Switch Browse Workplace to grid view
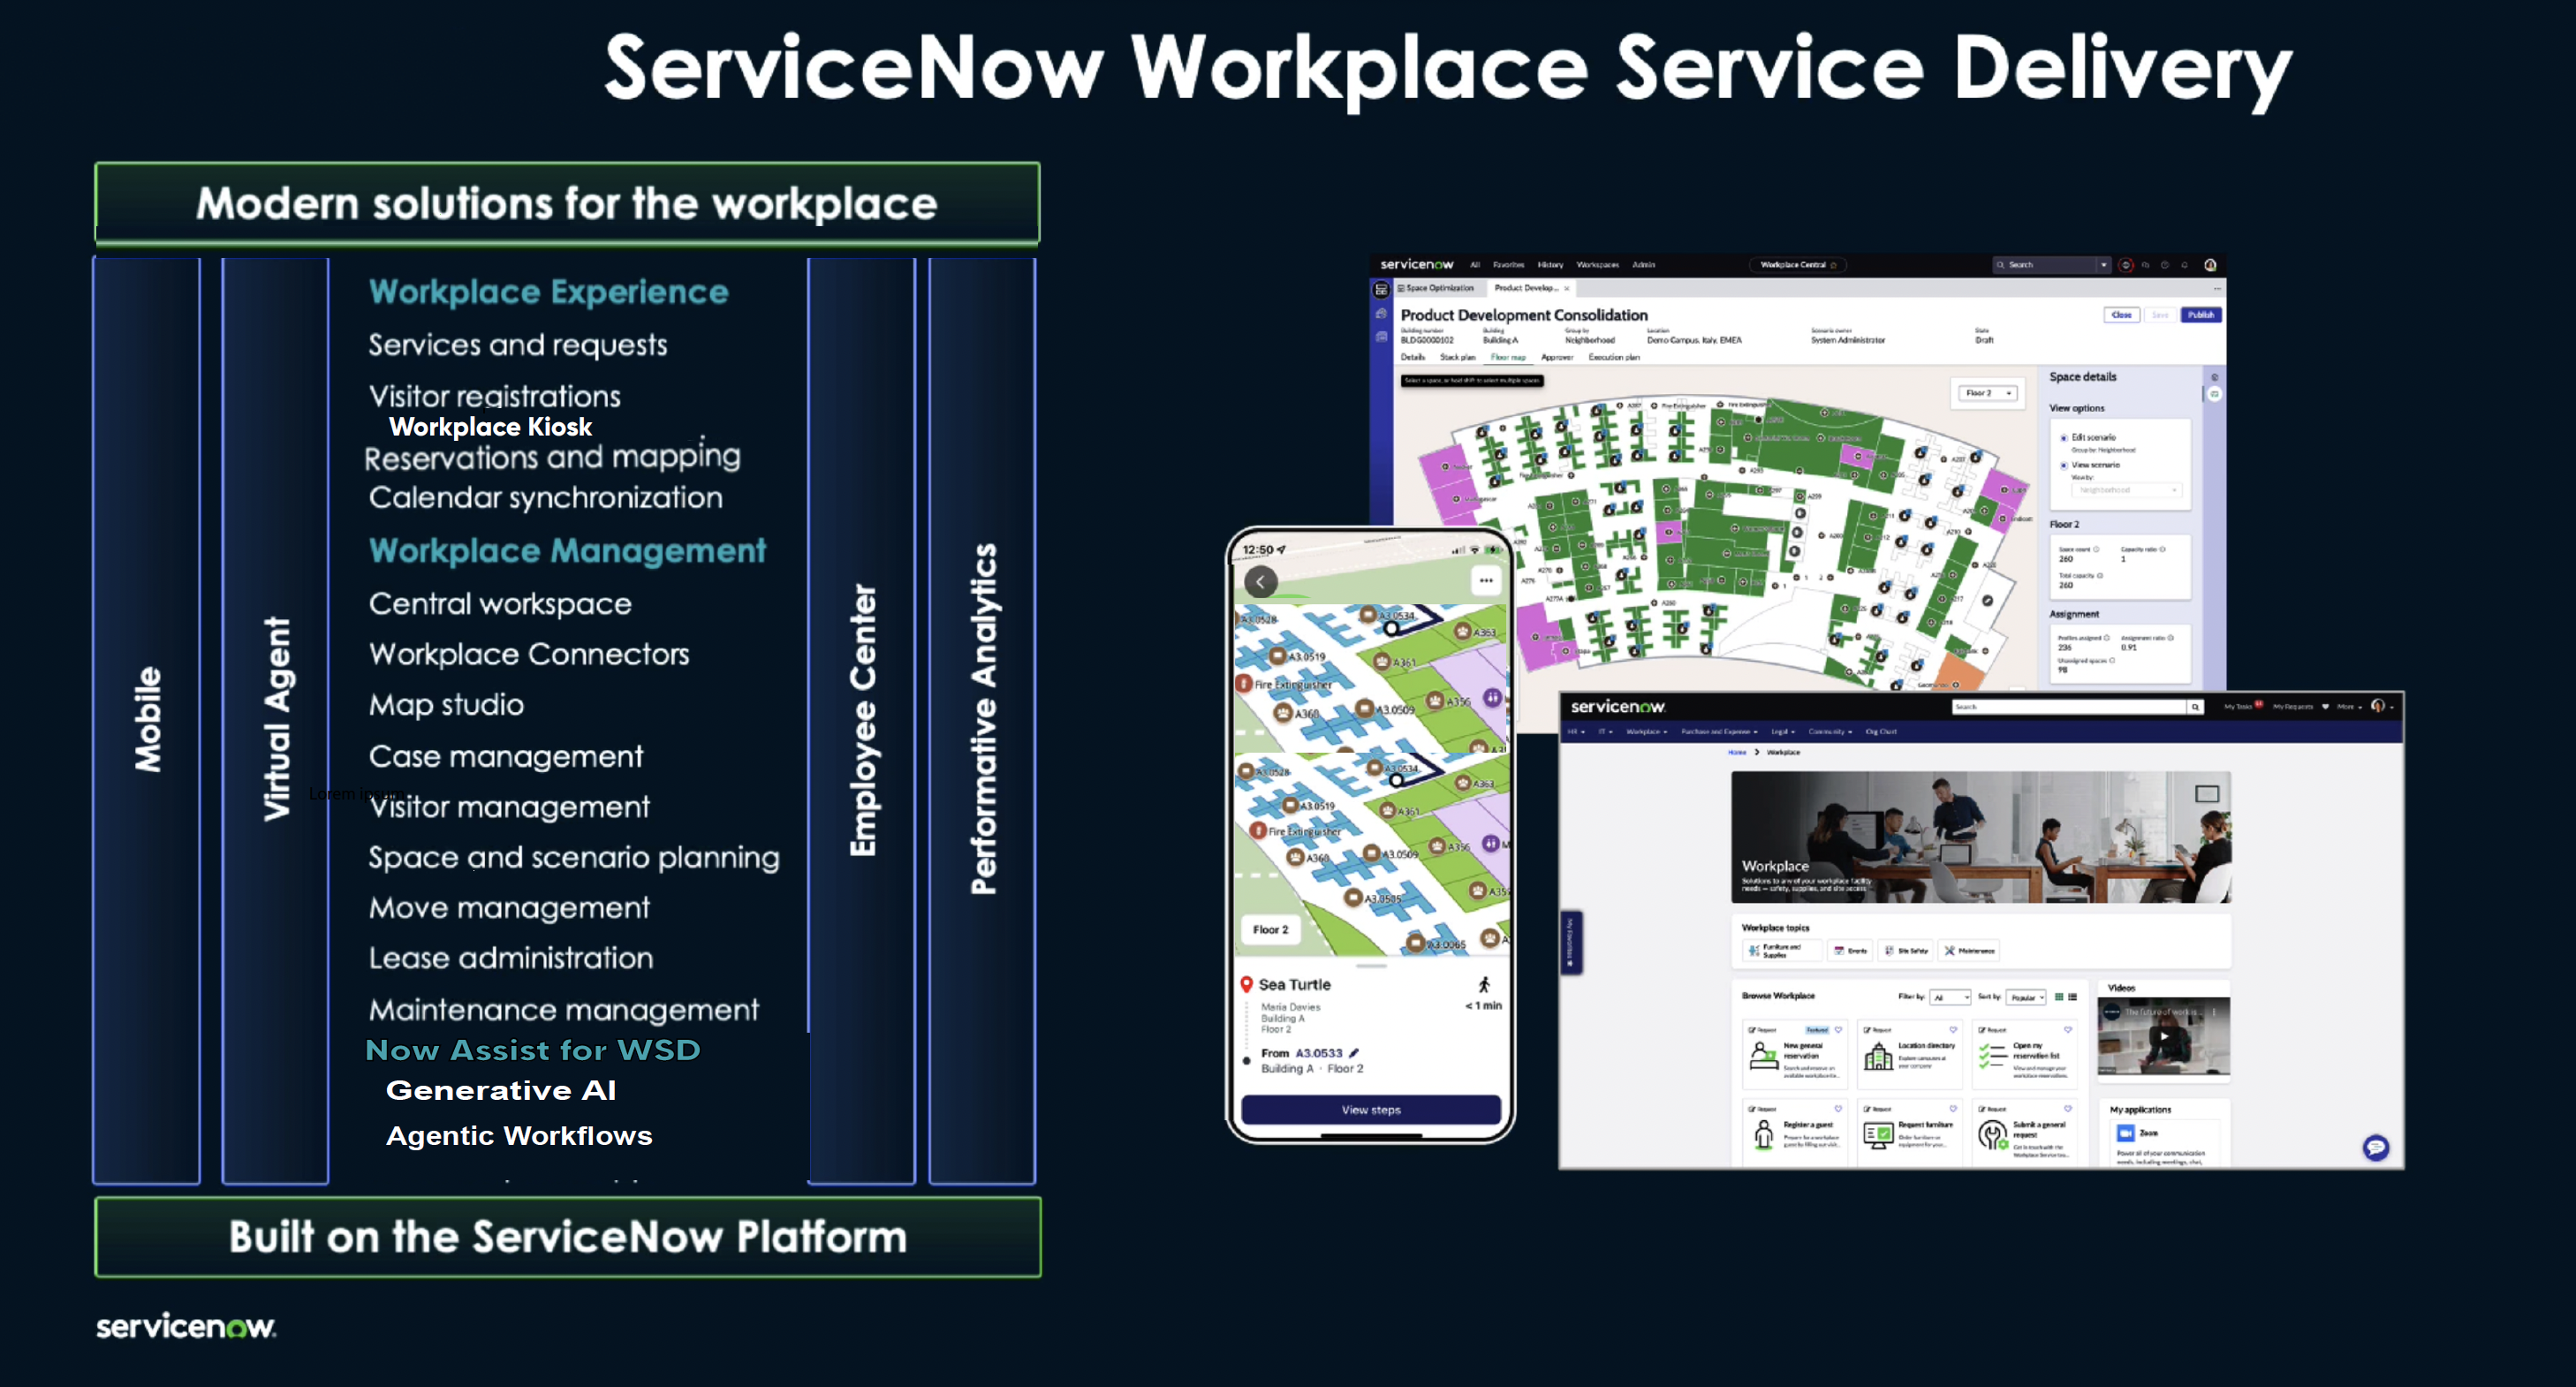The image size is (2576, 1387). [2059, 997]
